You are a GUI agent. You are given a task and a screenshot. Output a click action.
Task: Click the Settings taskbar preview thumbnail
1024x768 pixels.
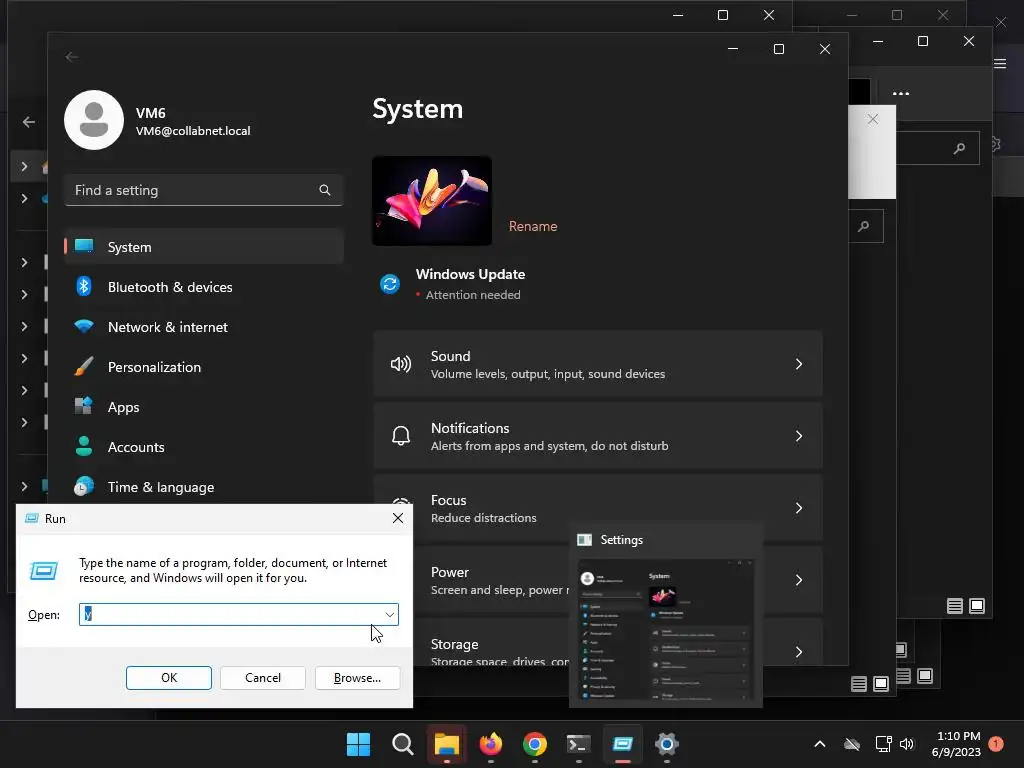click(x=666, y=630)
